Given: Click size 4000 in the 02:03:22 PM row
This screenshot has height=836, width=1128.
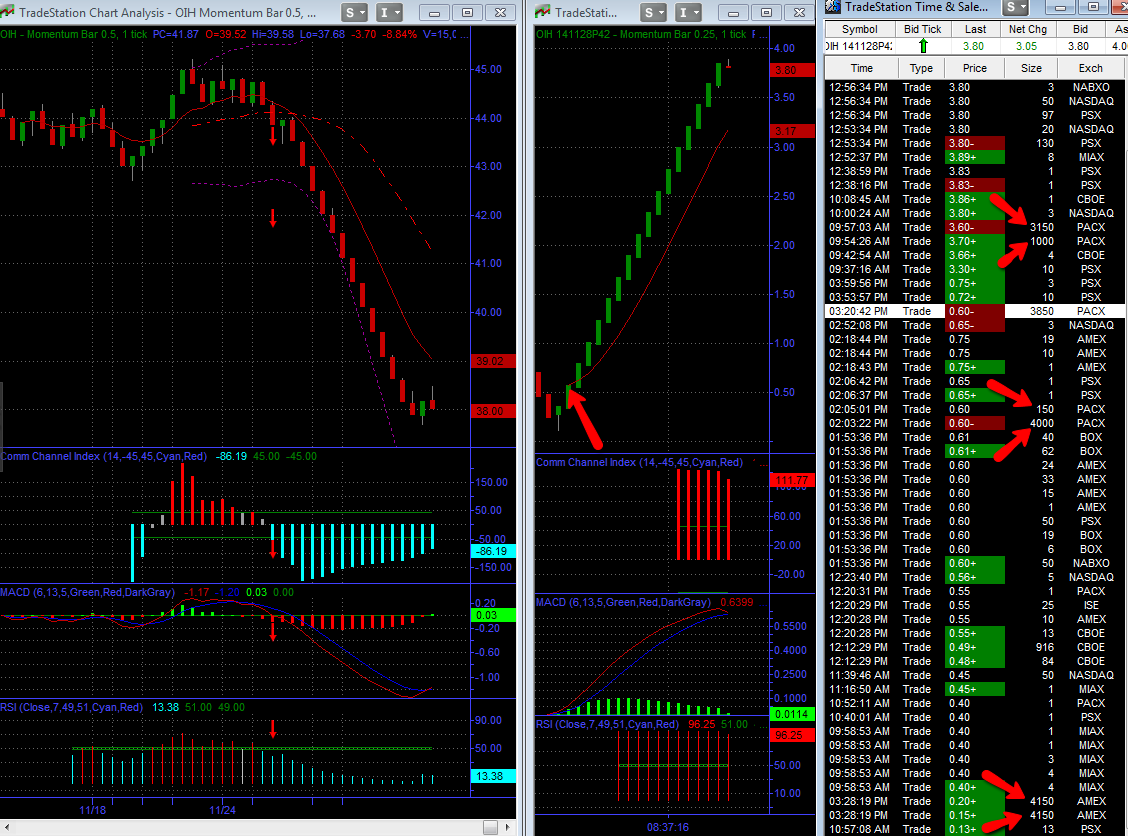Looking at the screenshot, I should [x=1042, y=423].
